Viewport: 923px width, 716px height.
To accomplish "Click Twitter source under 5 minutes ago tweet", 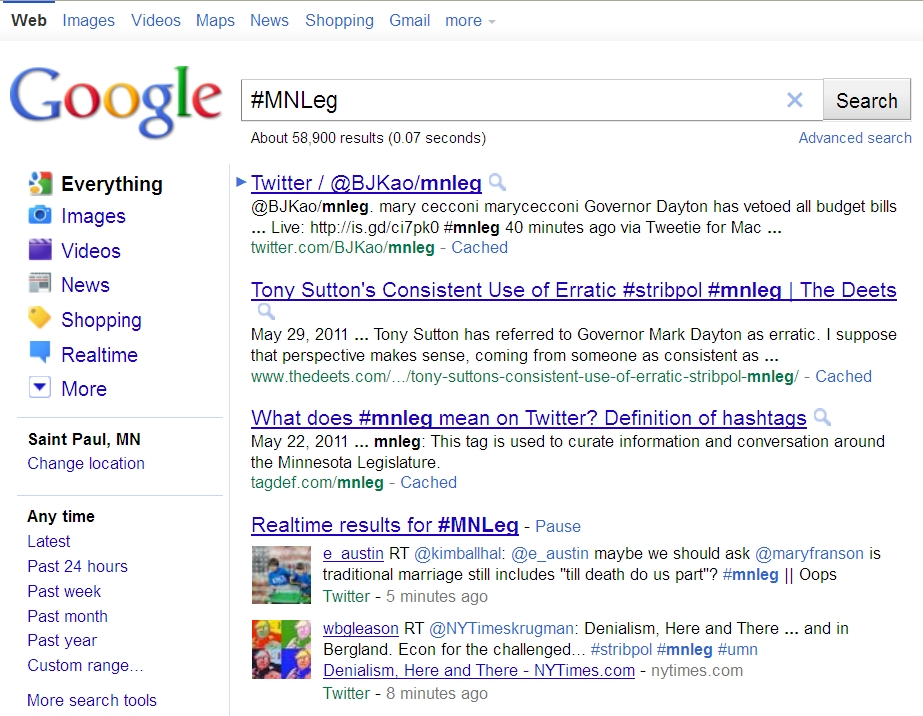I will coord(346,596).
